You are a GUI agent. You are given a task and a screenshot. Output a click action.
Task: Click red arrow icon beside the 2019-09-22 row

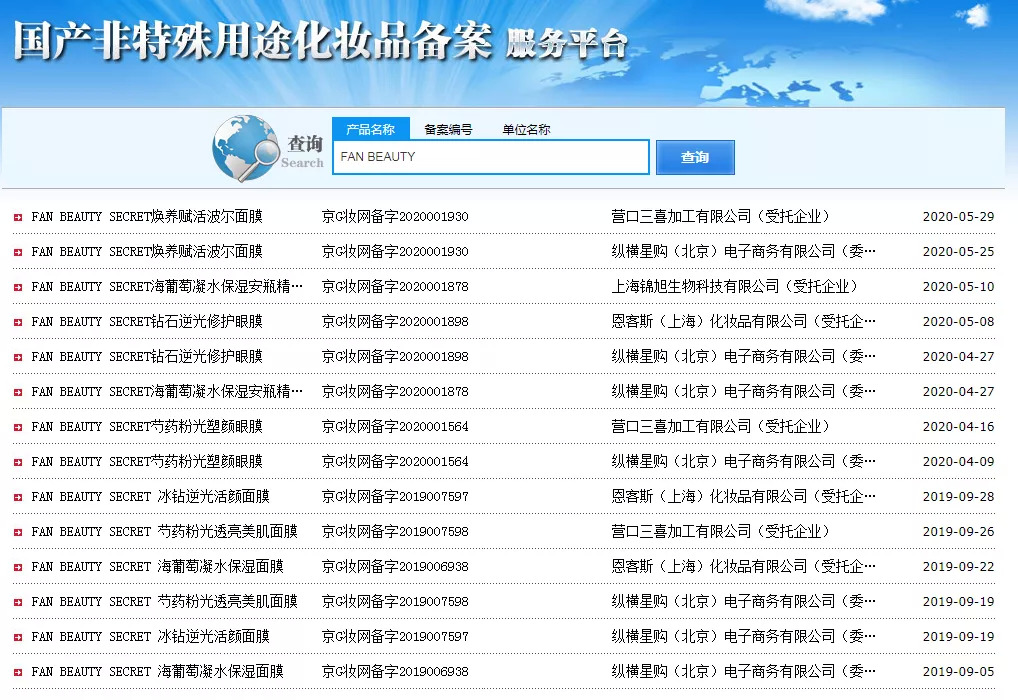[x=18, y=568]
